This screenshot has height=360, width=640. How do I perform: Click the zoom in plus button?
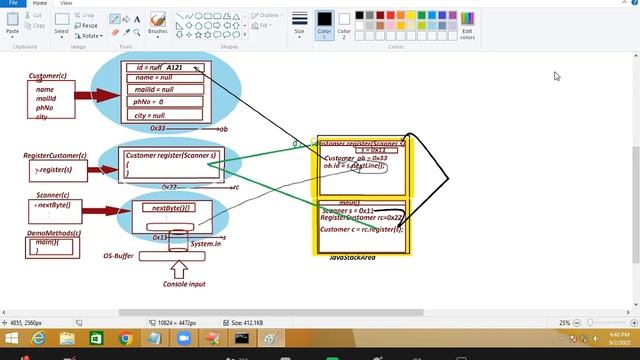(634, 323)
